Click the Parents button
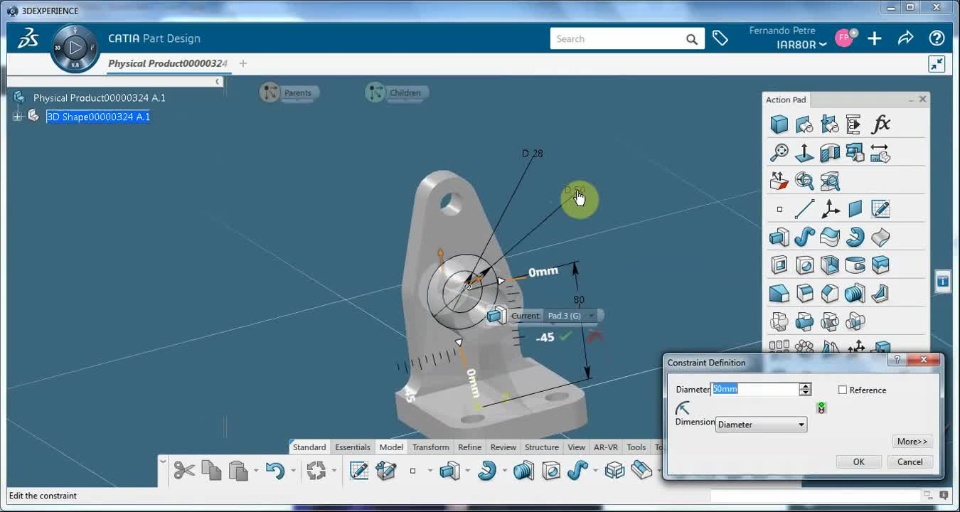This screenshot has height=512, width=960. point(290,92)
